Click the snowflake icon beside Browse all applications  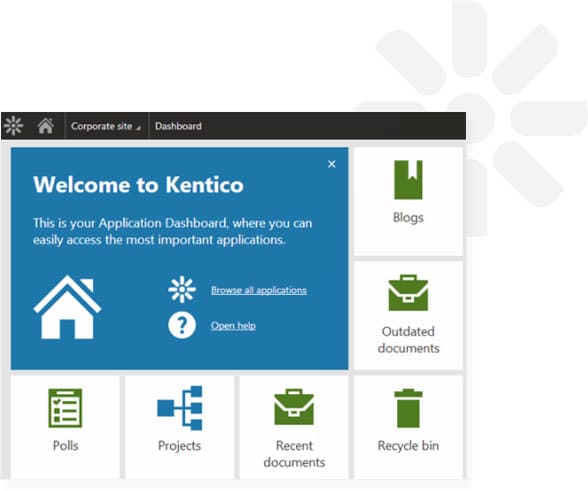pyautogui.click(x=182, y=289)
